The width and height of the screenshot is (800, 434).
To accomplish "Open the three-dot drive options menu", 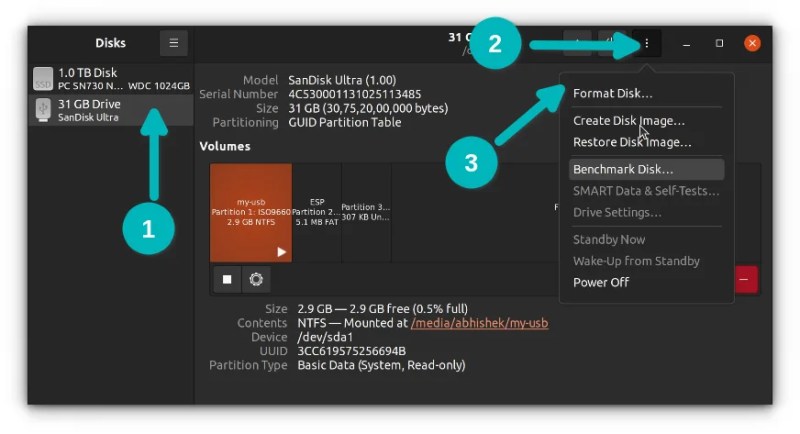I will coord(647,43).
